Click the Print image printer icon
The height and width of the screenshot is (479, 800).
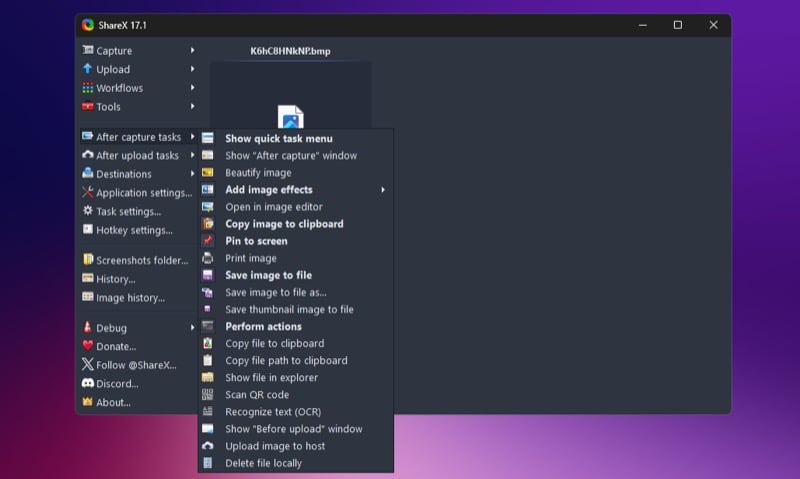click(208, 258)
